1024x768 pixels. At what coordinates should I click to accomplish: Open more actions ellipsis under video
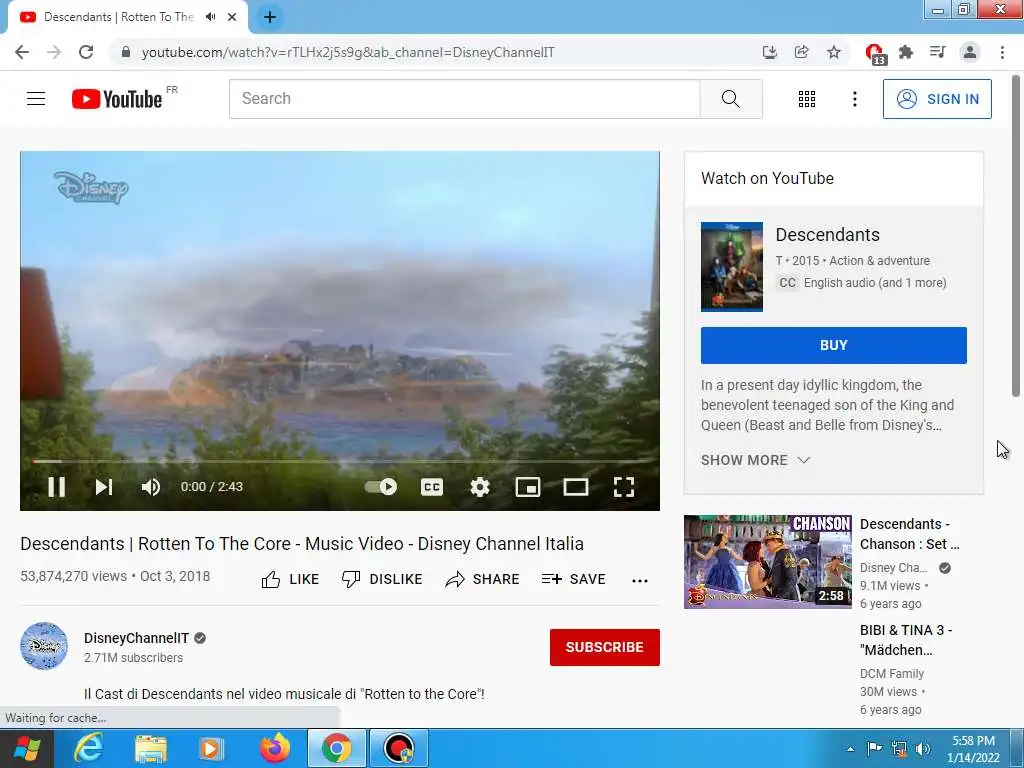tap(640, 580)
